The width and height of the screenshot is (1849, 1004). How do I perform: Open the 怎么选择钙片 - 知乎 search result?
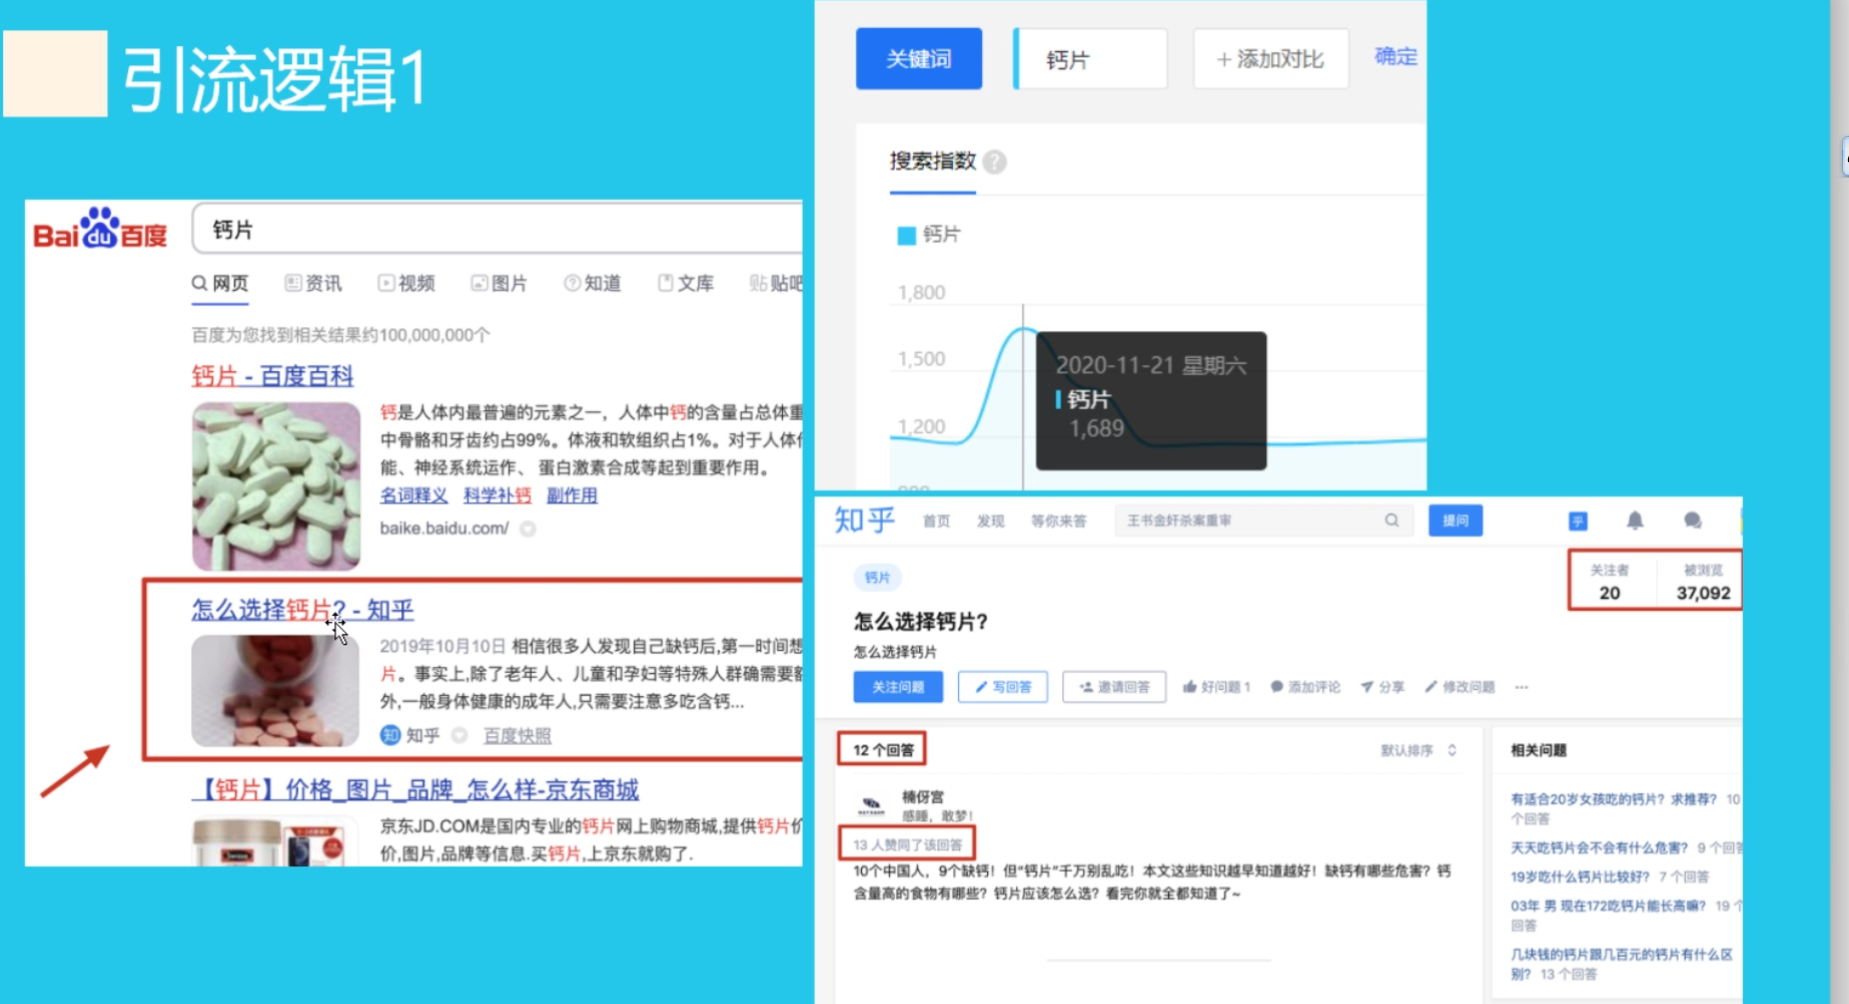pyautogui.click(x=302, y=609)
